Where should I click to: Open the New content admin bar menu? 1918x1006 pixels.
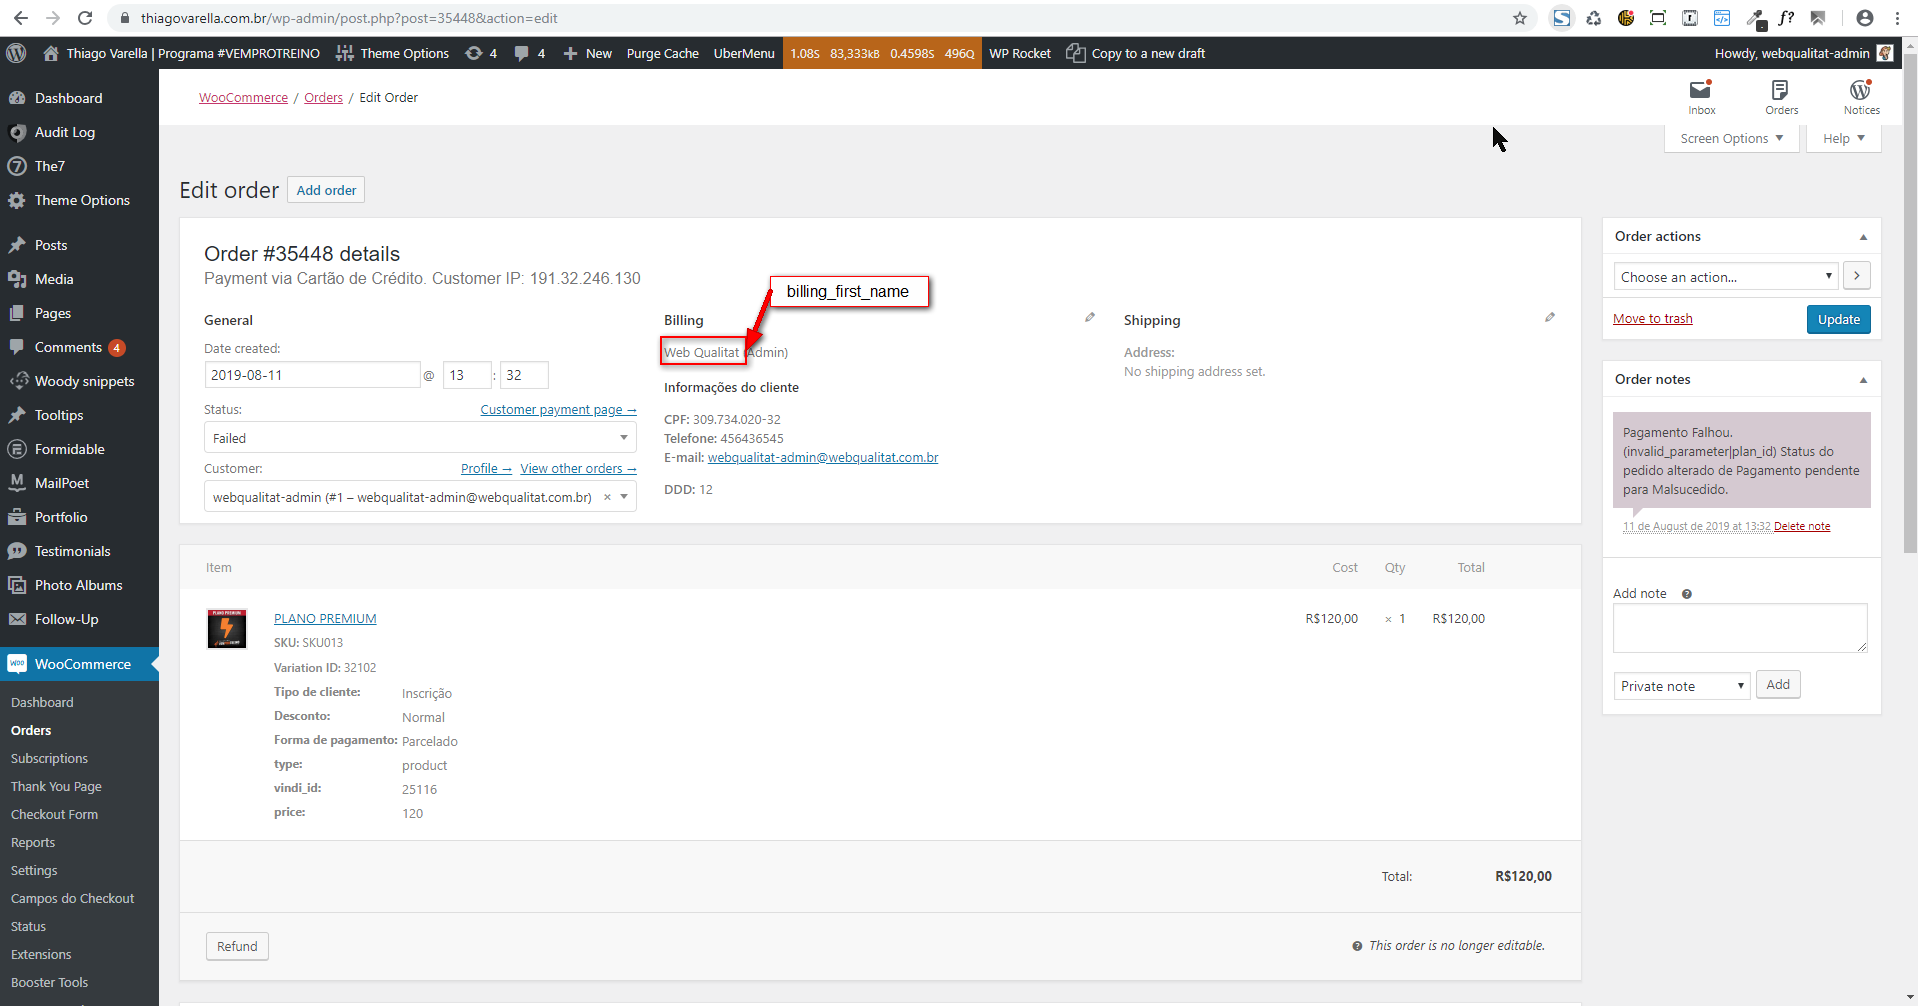587,53
